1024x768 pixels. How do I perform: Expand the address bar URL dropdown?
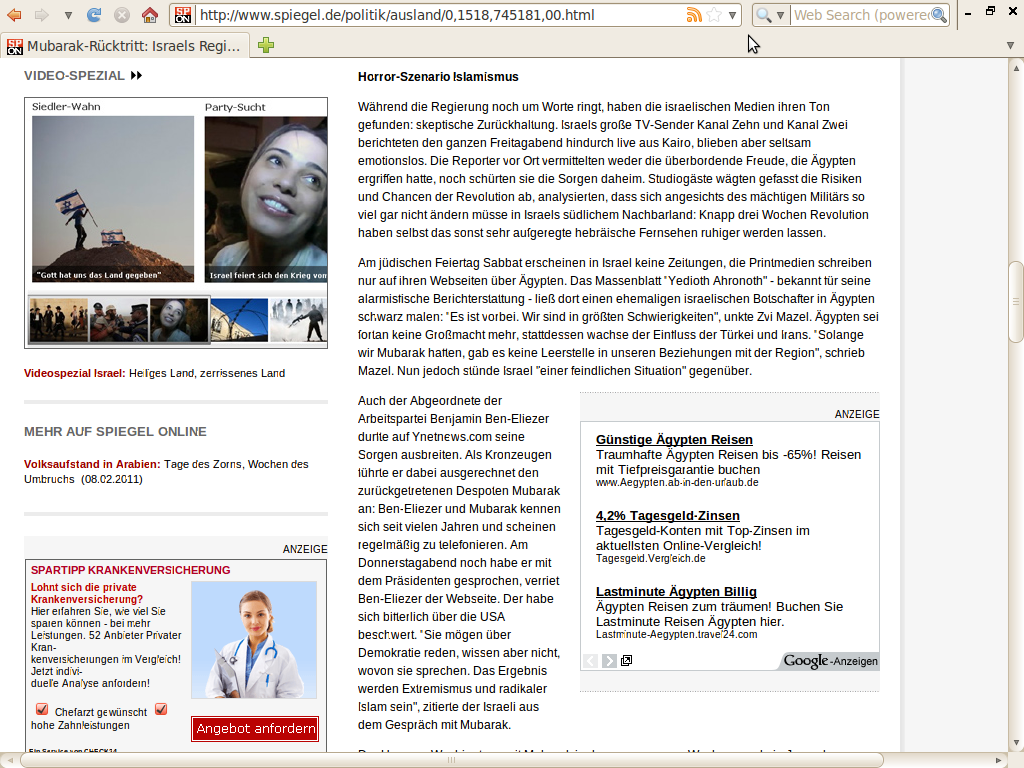click(x=733, y=15)
